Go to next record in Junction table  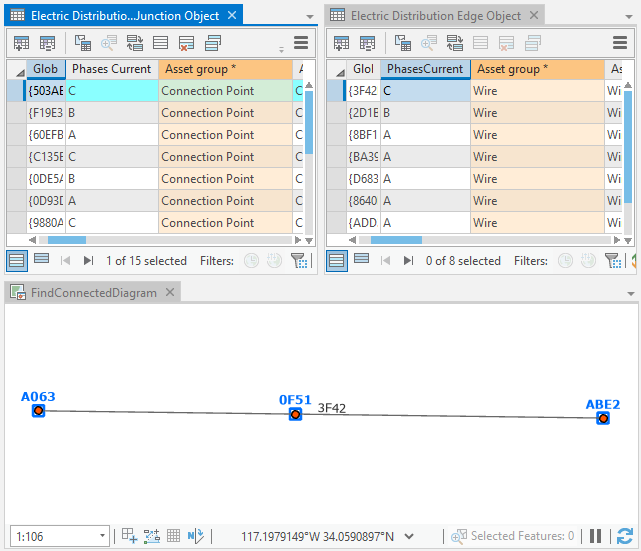pos(89,261)
